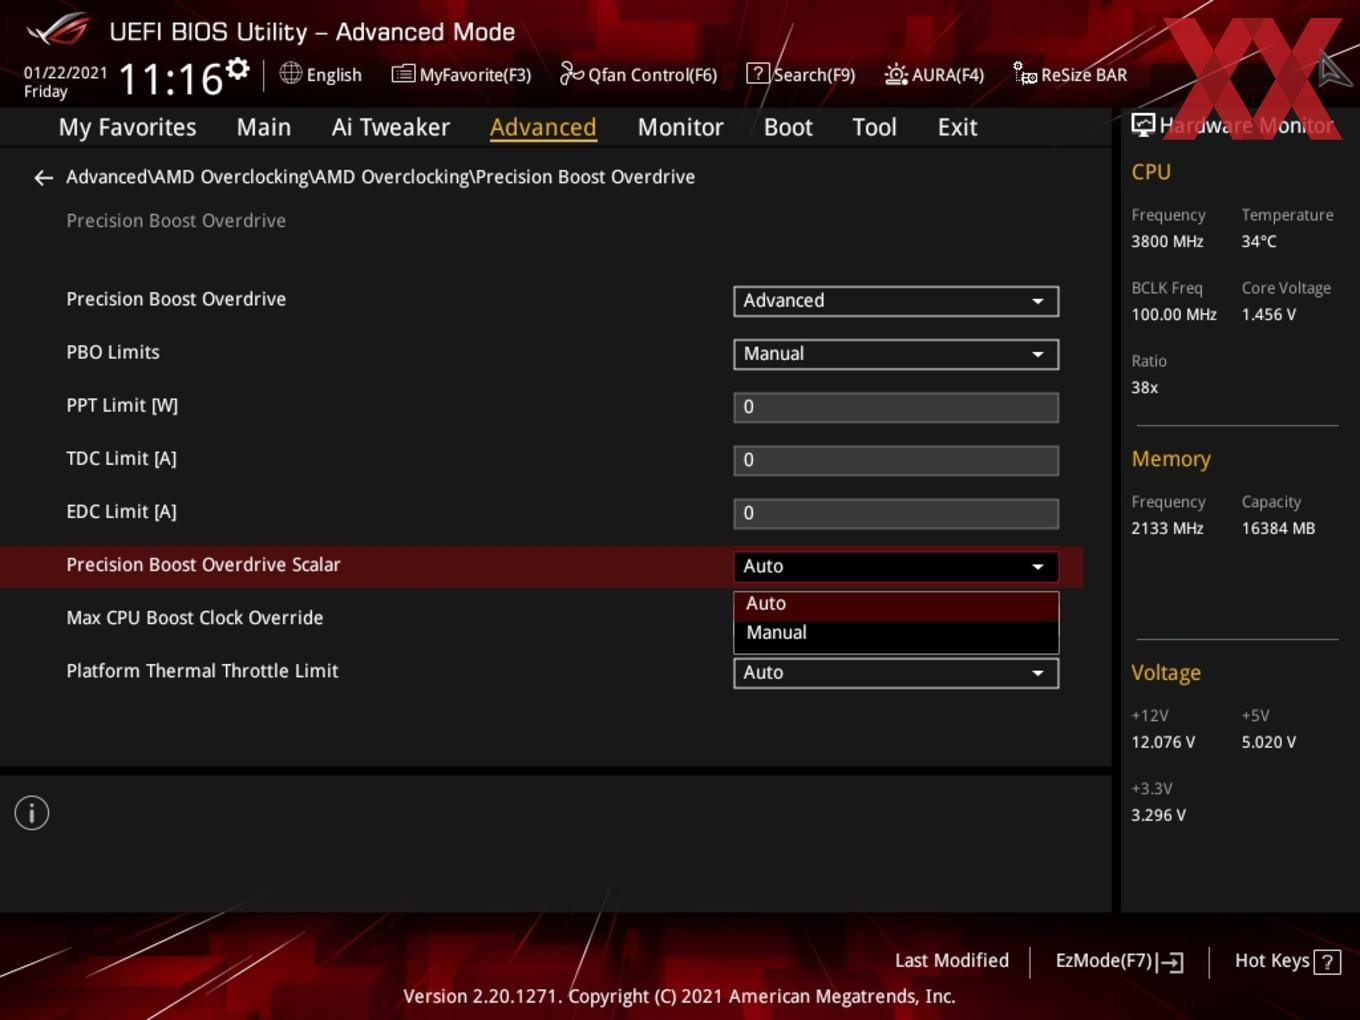
Task: Open date and time settings gear icon
Action: tap(237, 68)
